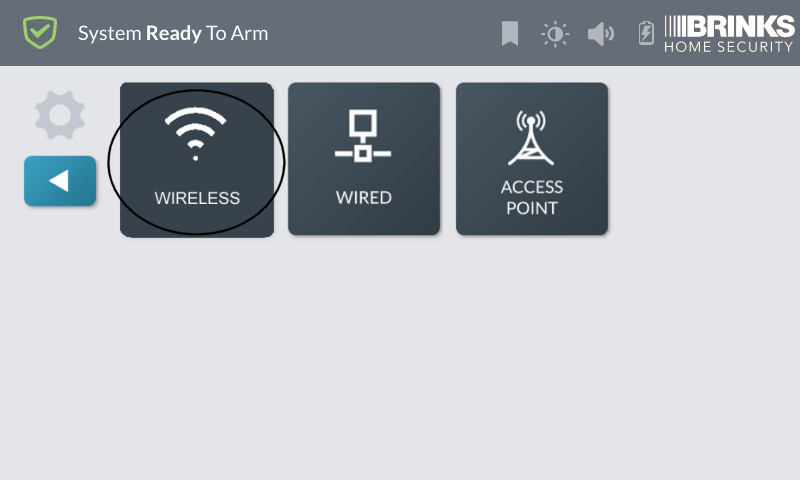Tap the System Ready To Arm status text
The width and height of the screenshot is (800, 480).
pos(173,34)
